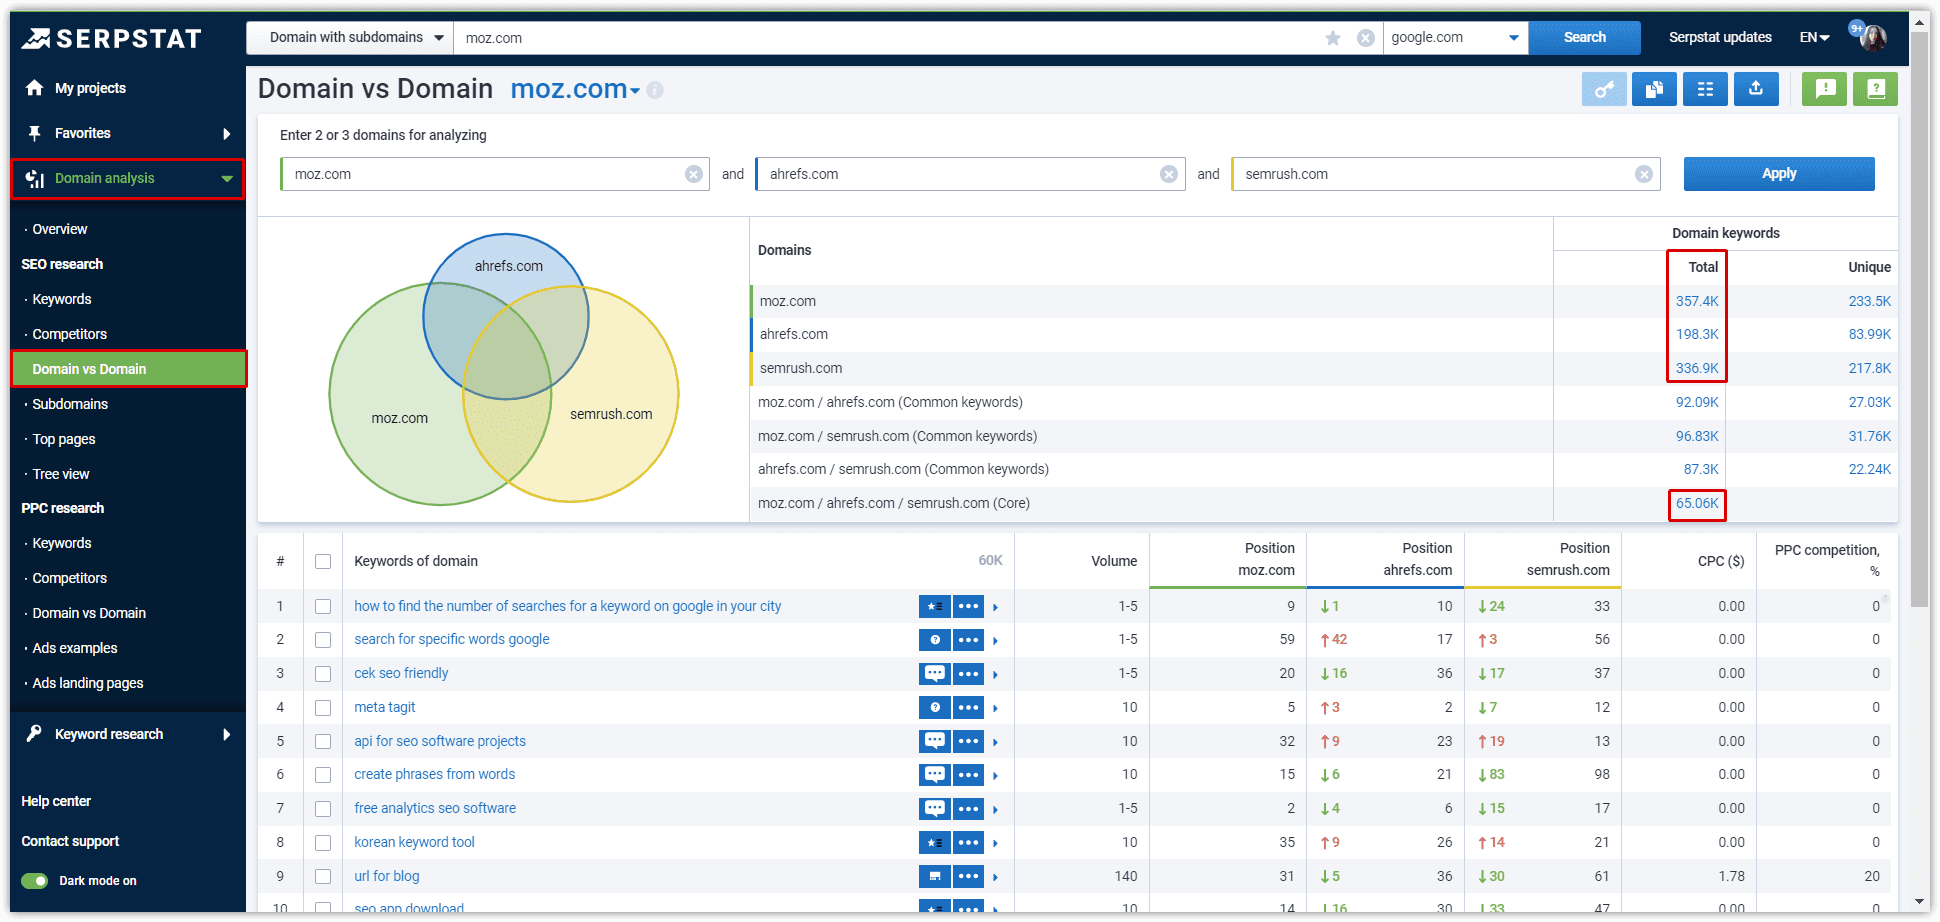Collapse the Domain analysis section
1940x922 pixels.
[x=227, y=179]
